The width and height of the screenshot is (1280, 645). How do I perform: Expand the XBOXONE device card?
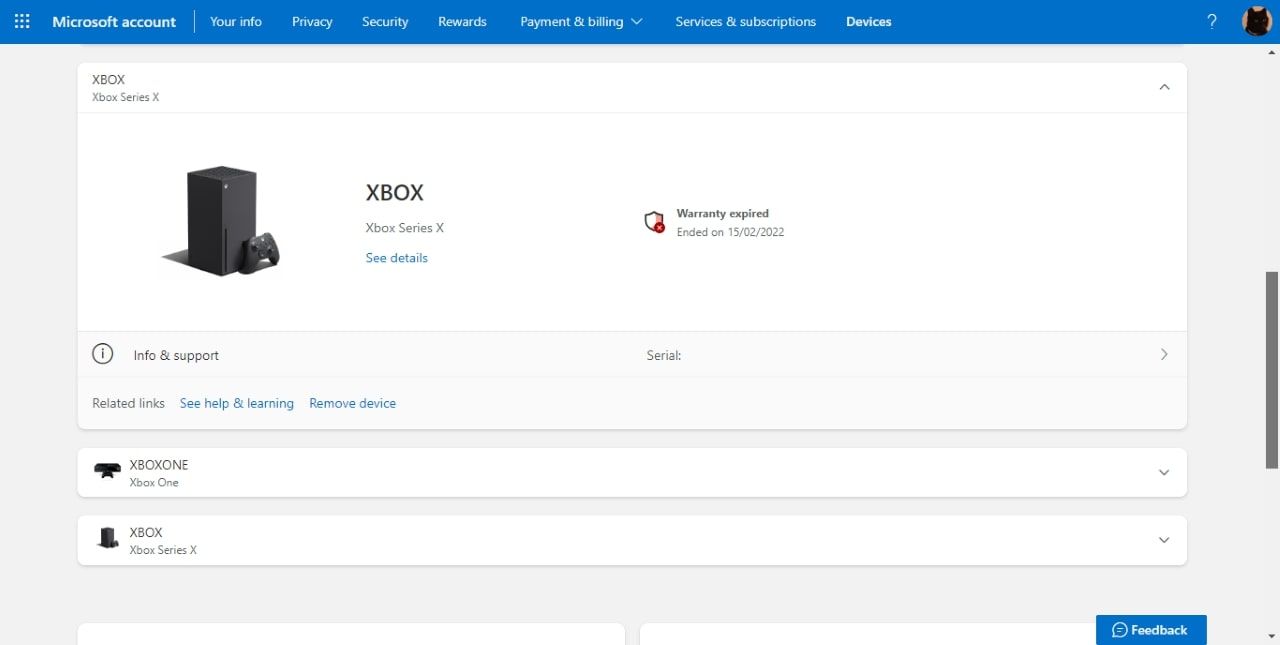tap(1163, 472)
